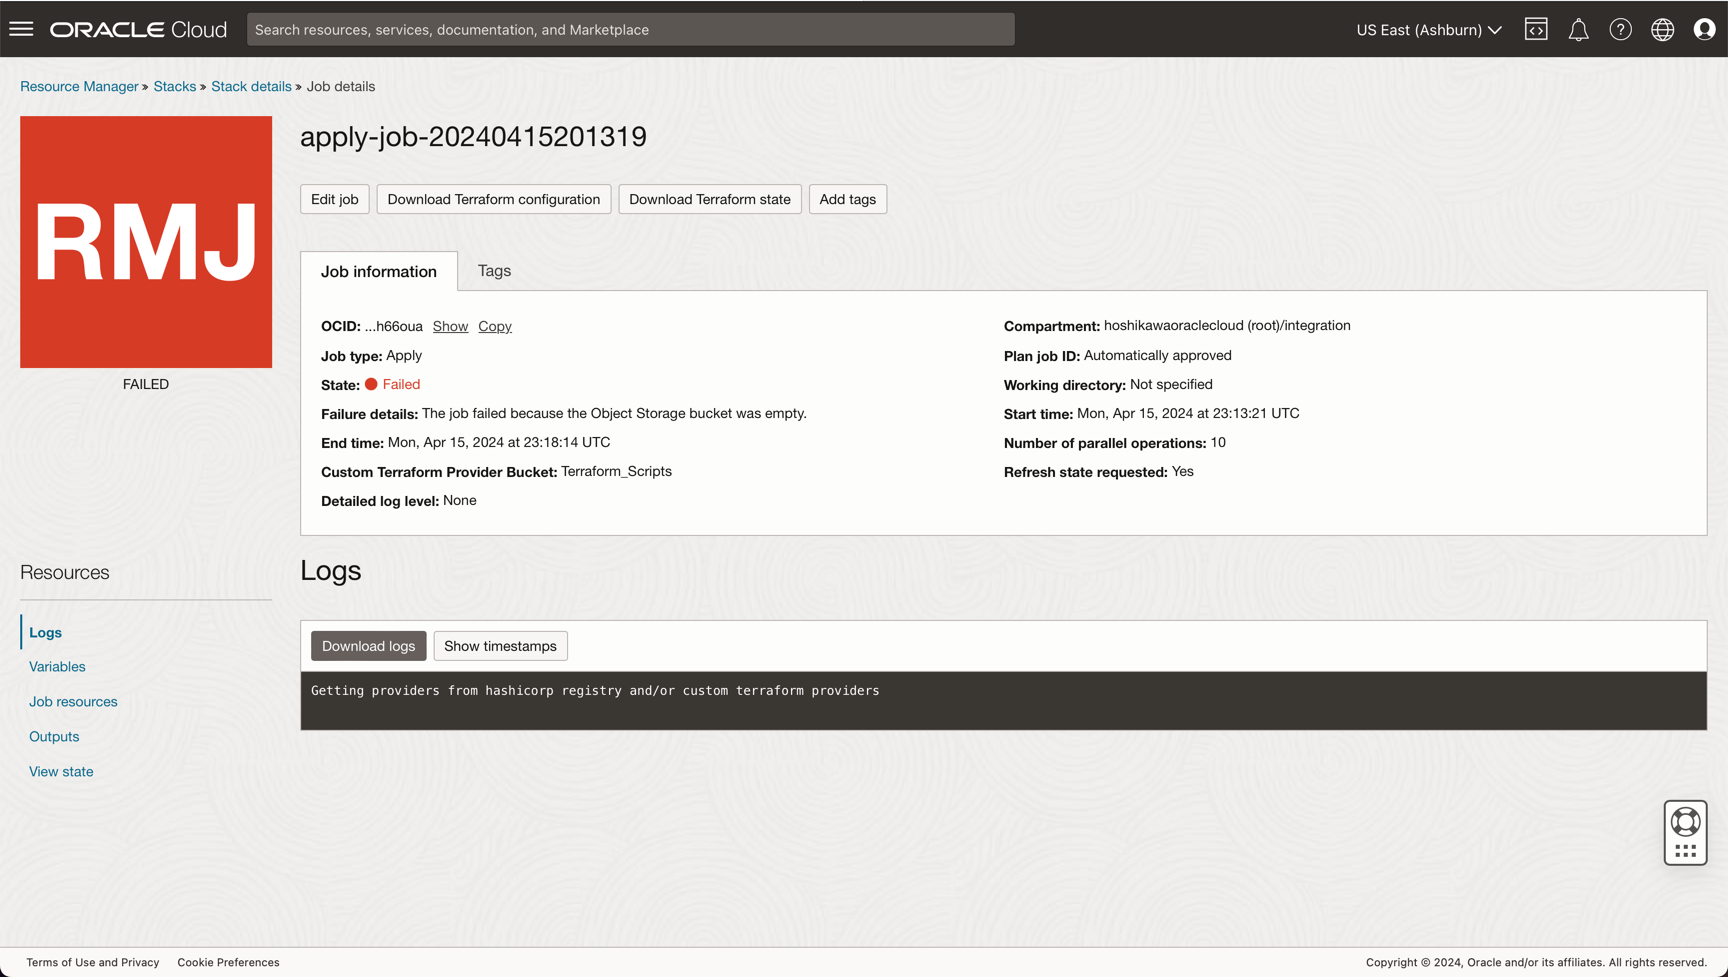Expand the US East (Ashburn) region selector
The image size is (1728, 977).
1429,30
